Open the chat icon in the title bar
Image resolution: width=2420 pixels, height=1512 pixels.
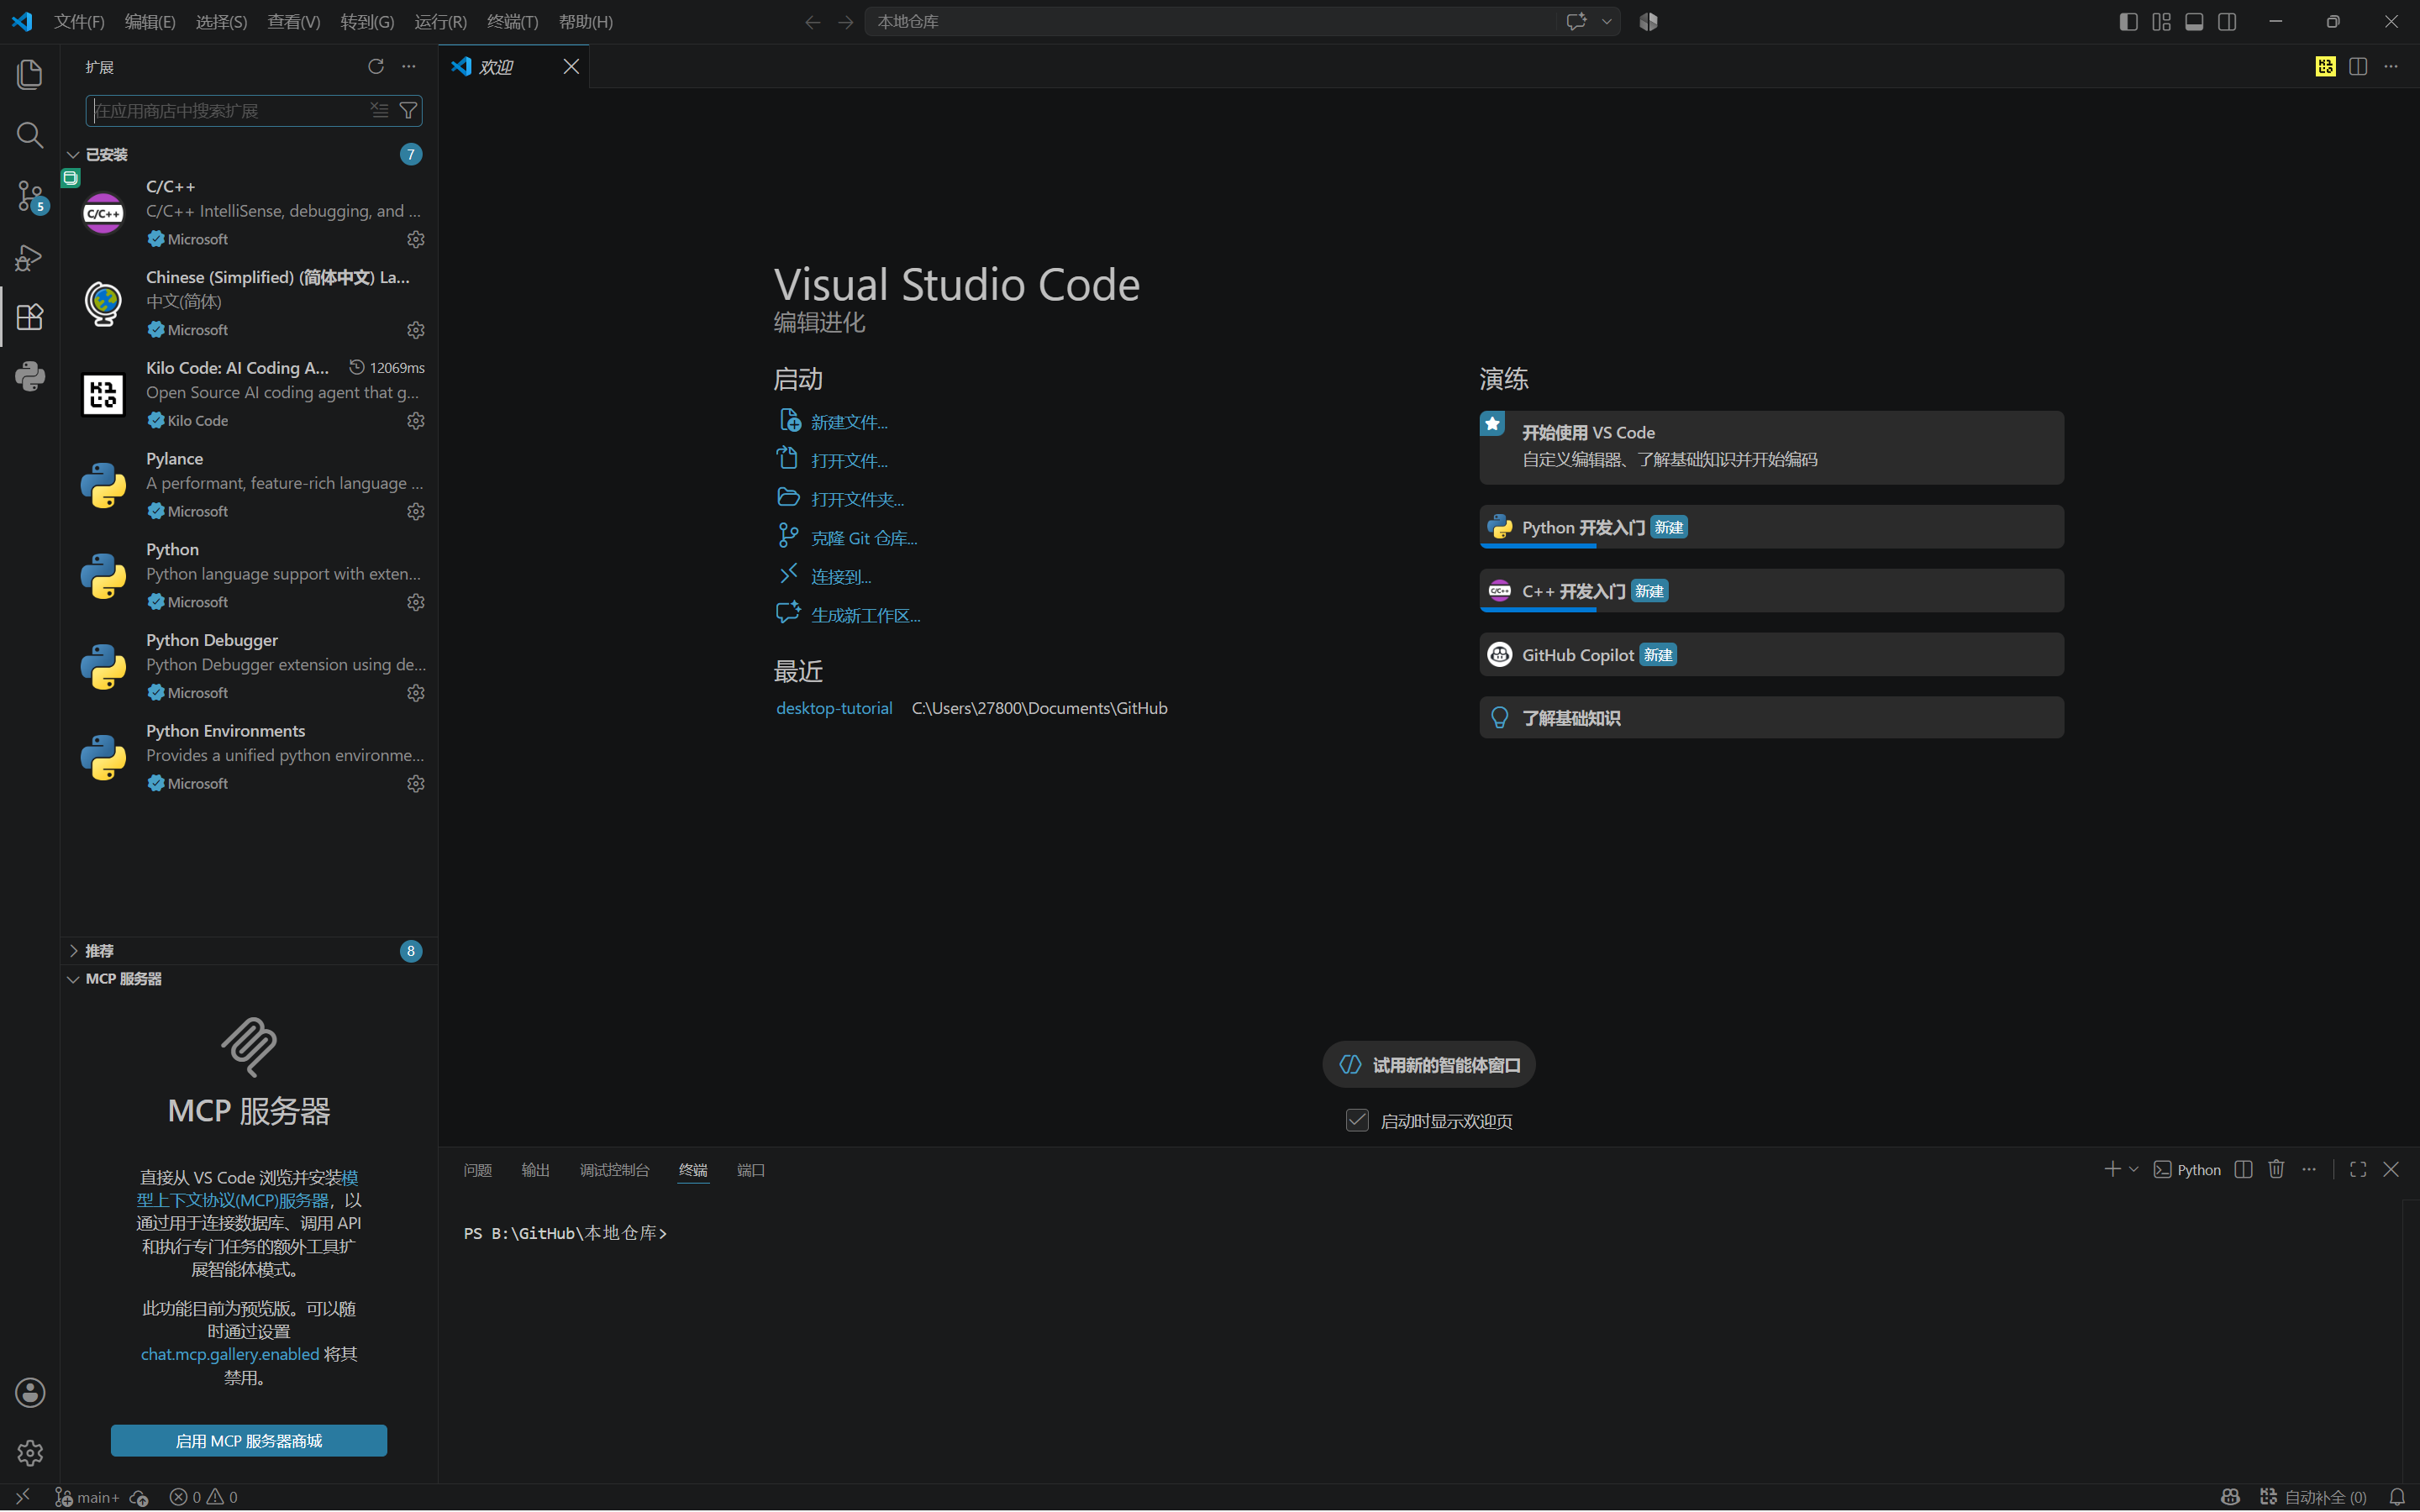click(x=1577, y=22)
